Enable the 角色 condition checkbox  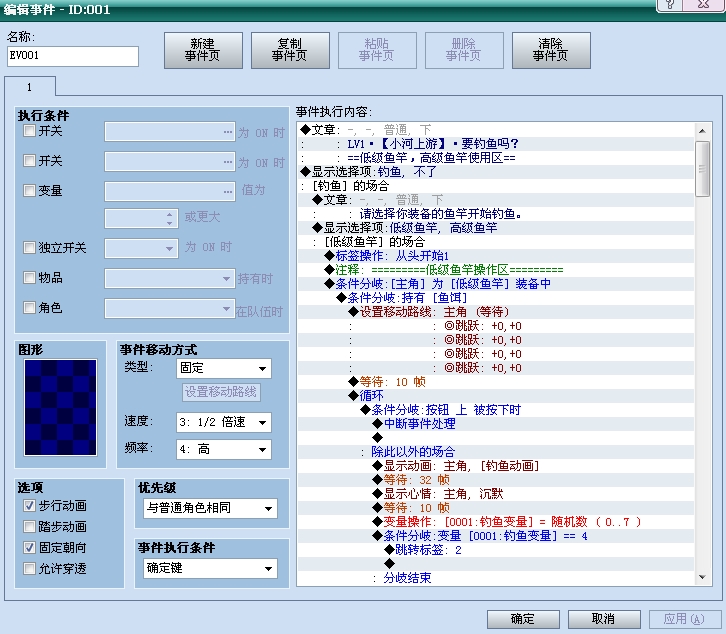(30, 308)
